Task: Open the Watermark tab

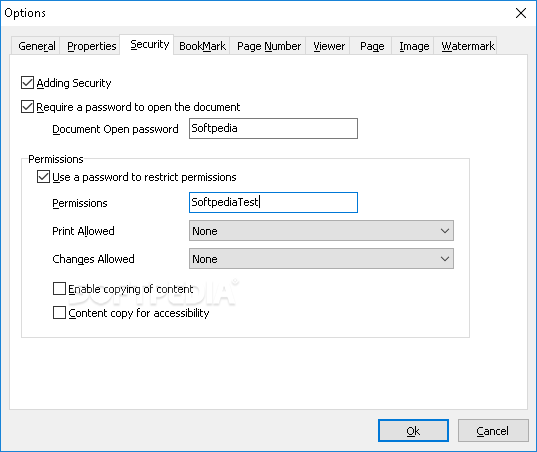Action: pyautogui.click(x=467, y=46)
